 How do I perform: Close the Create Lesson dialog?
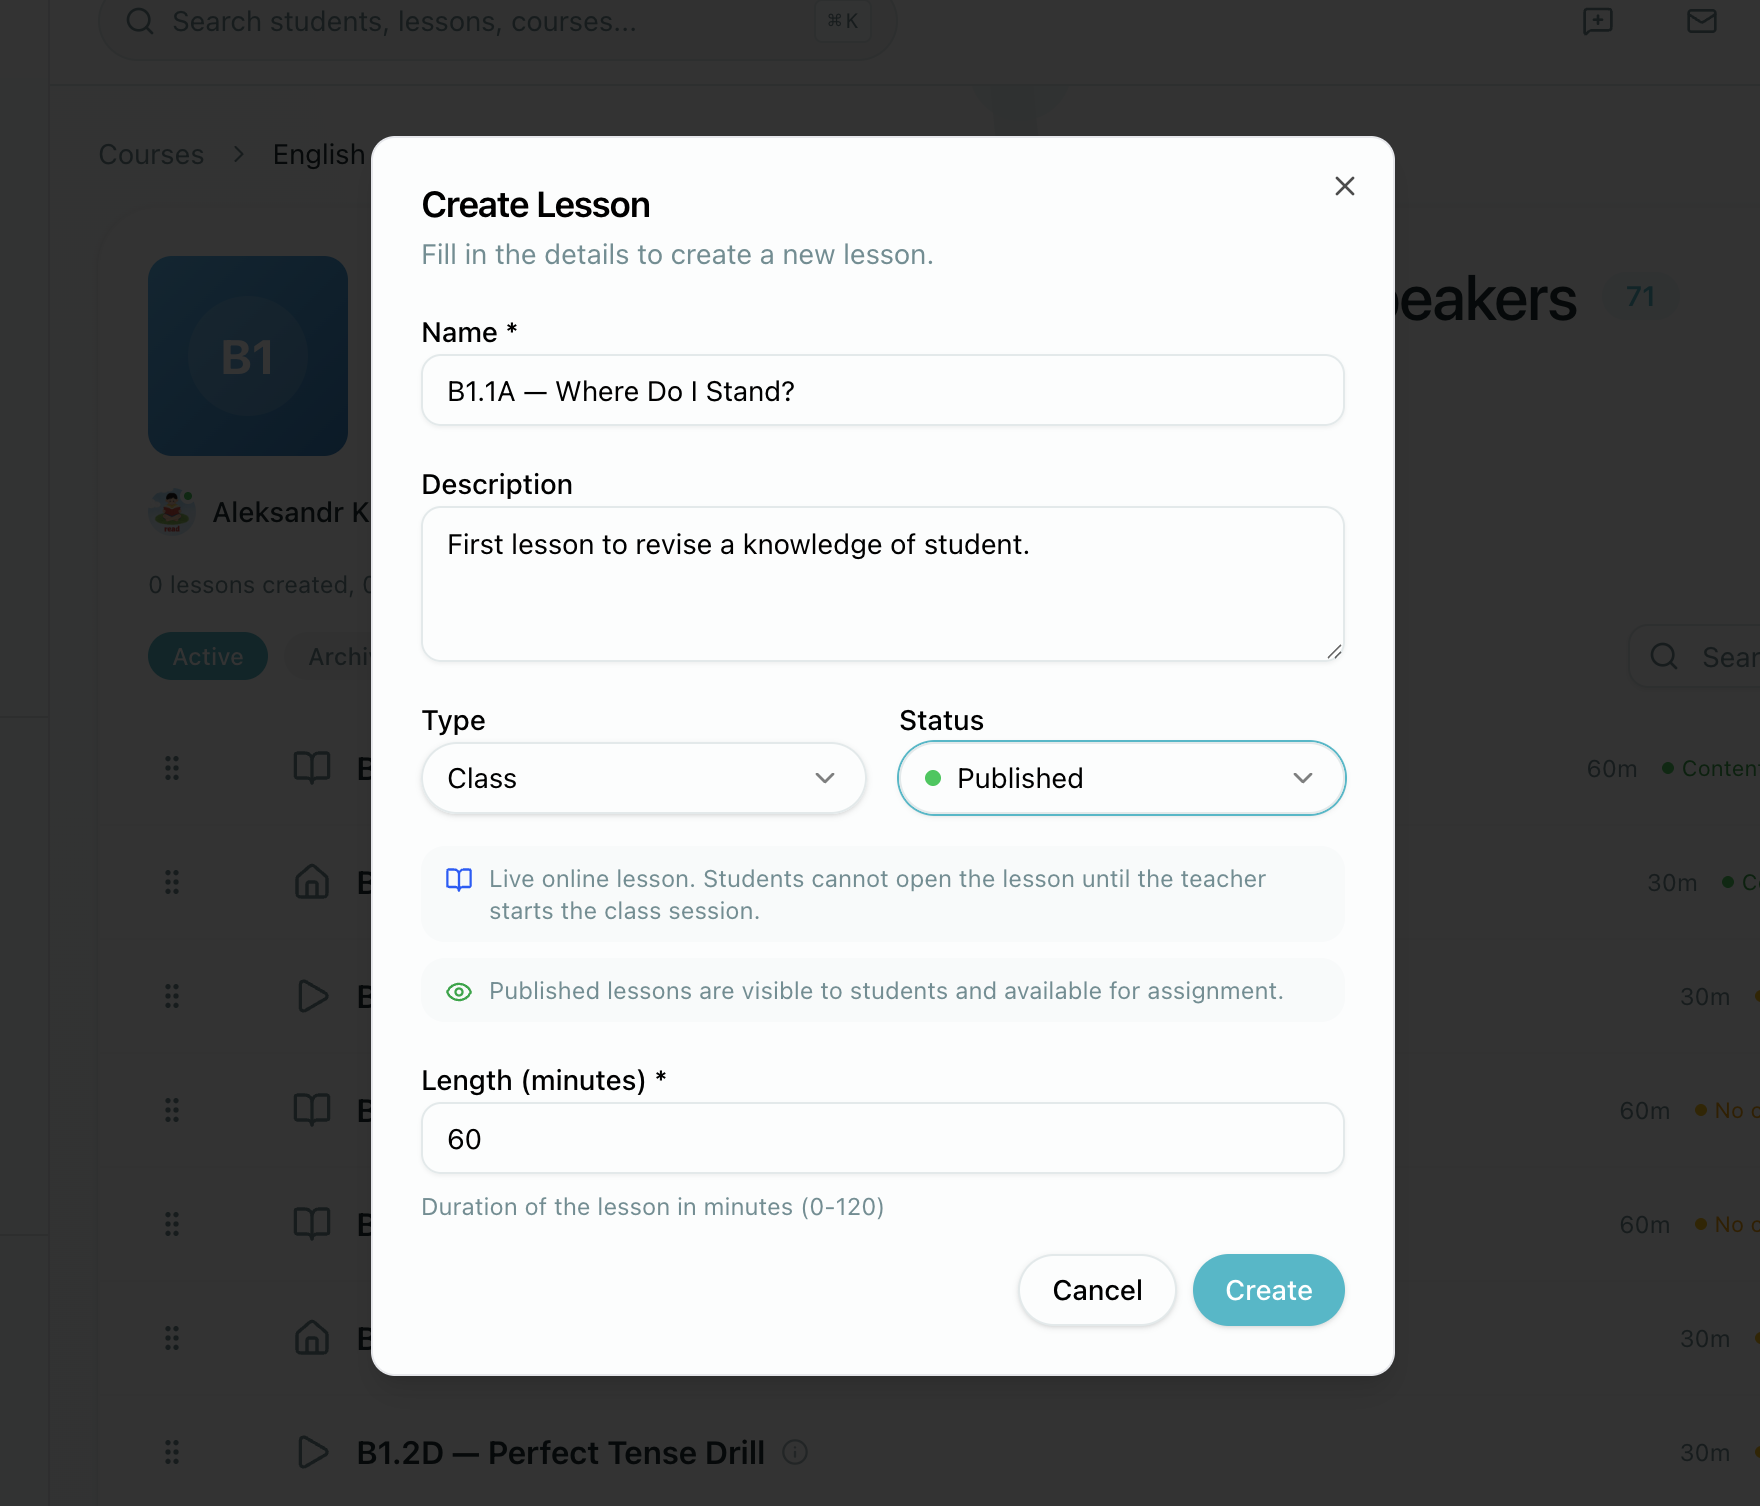1344,186
